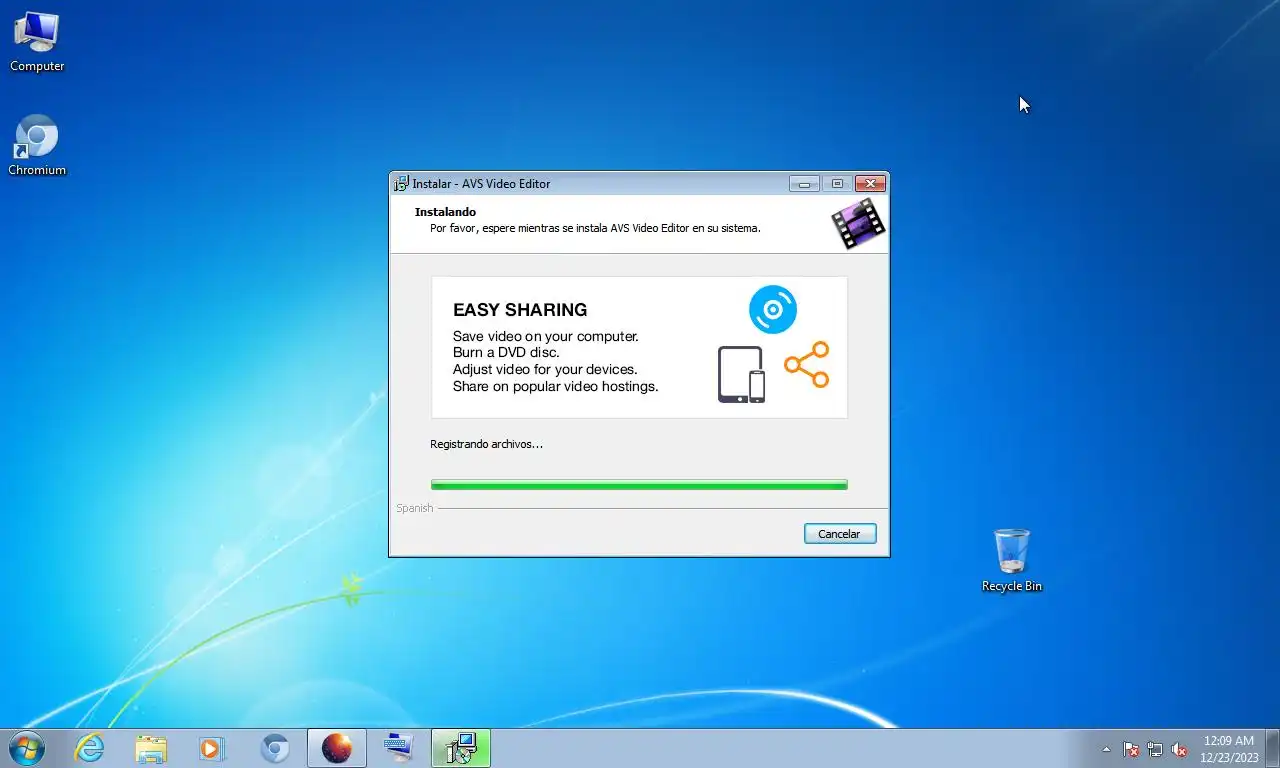Click the orange share icon in banner
This screenshot has height=768, width=1280.
click(x=807, y=365)
